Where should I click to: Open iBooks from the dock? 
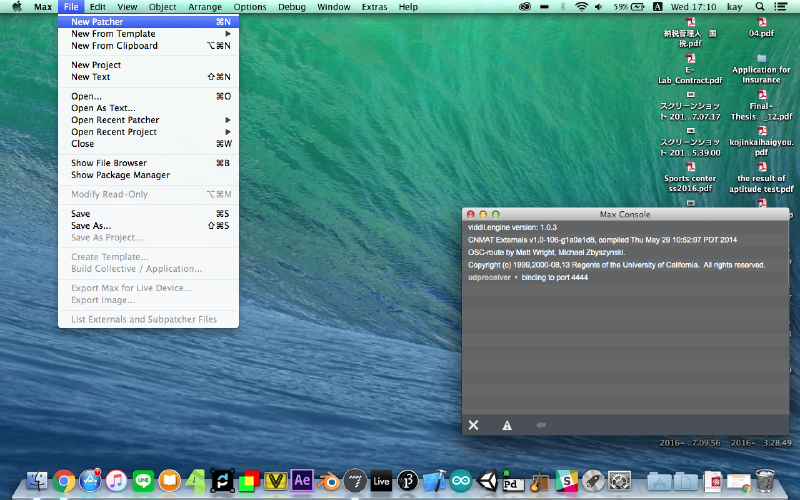pos(169,481)
